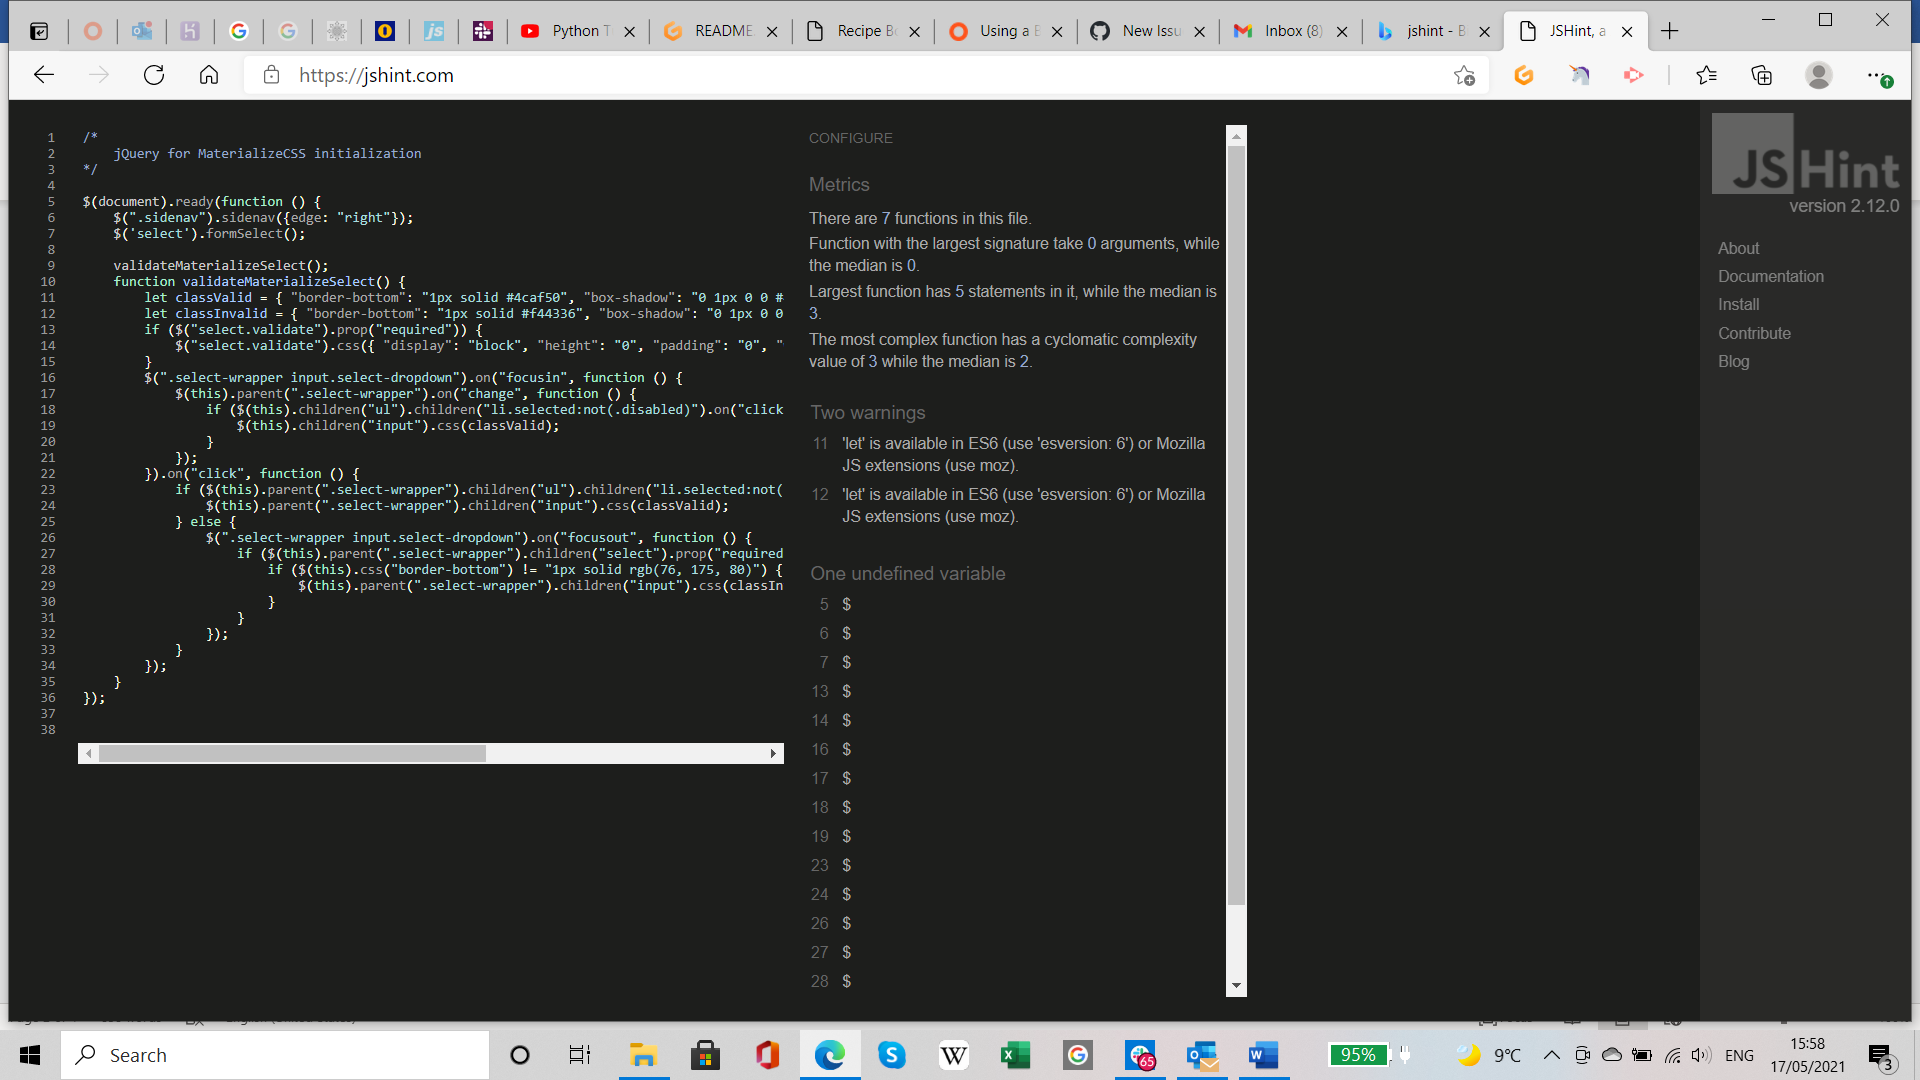Open File Explorer in the taskbar

[643, 1055]
